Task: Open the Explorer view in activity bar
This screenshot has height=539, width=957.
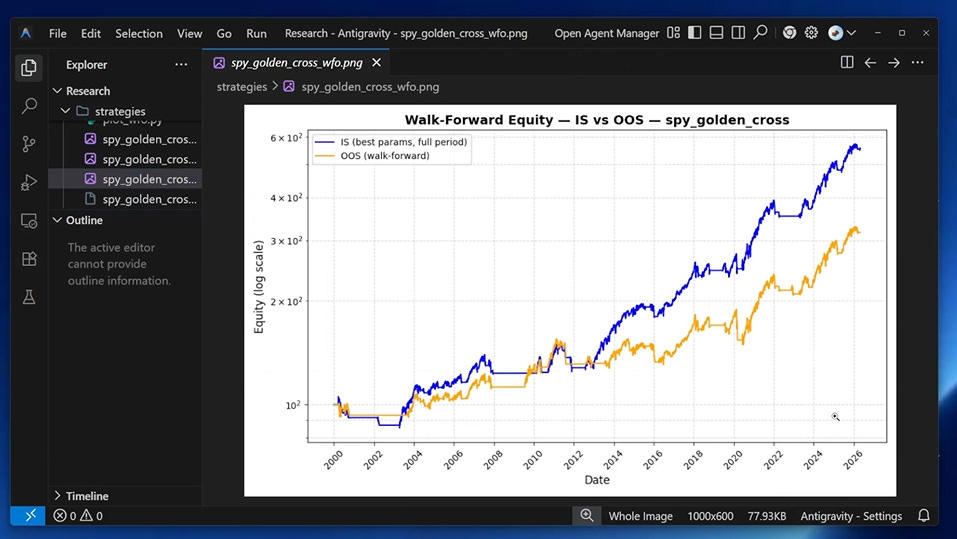Action: tap(29, 68)
